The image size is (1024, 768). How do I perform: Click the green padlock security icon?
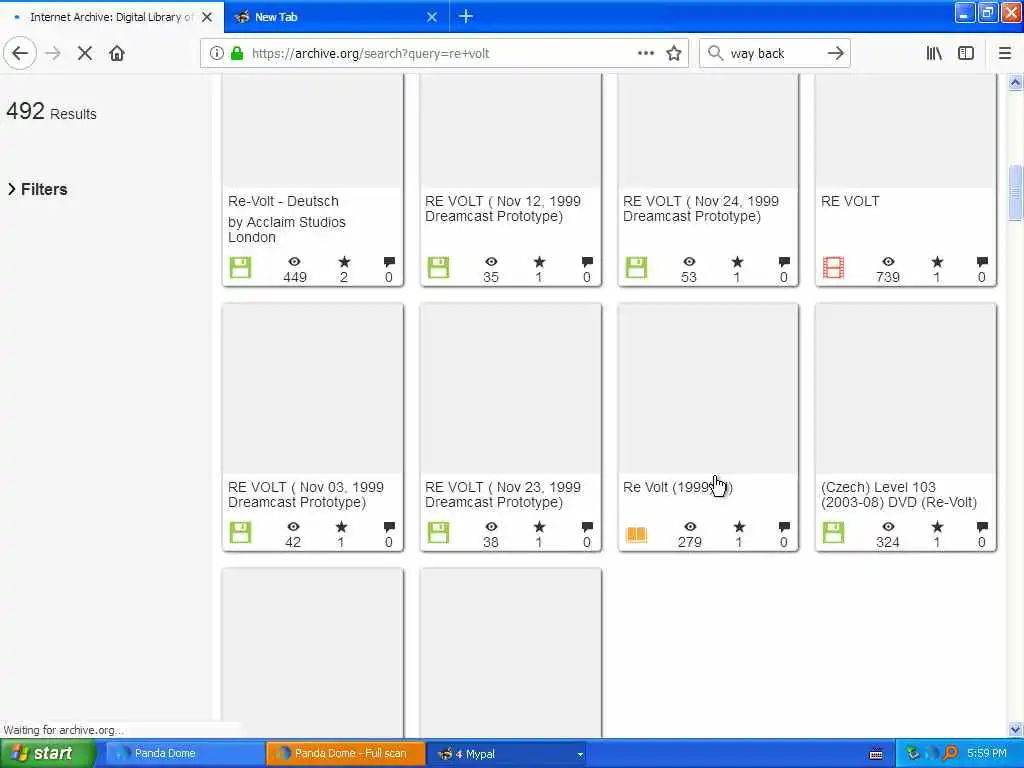click(x=237, y=54)
